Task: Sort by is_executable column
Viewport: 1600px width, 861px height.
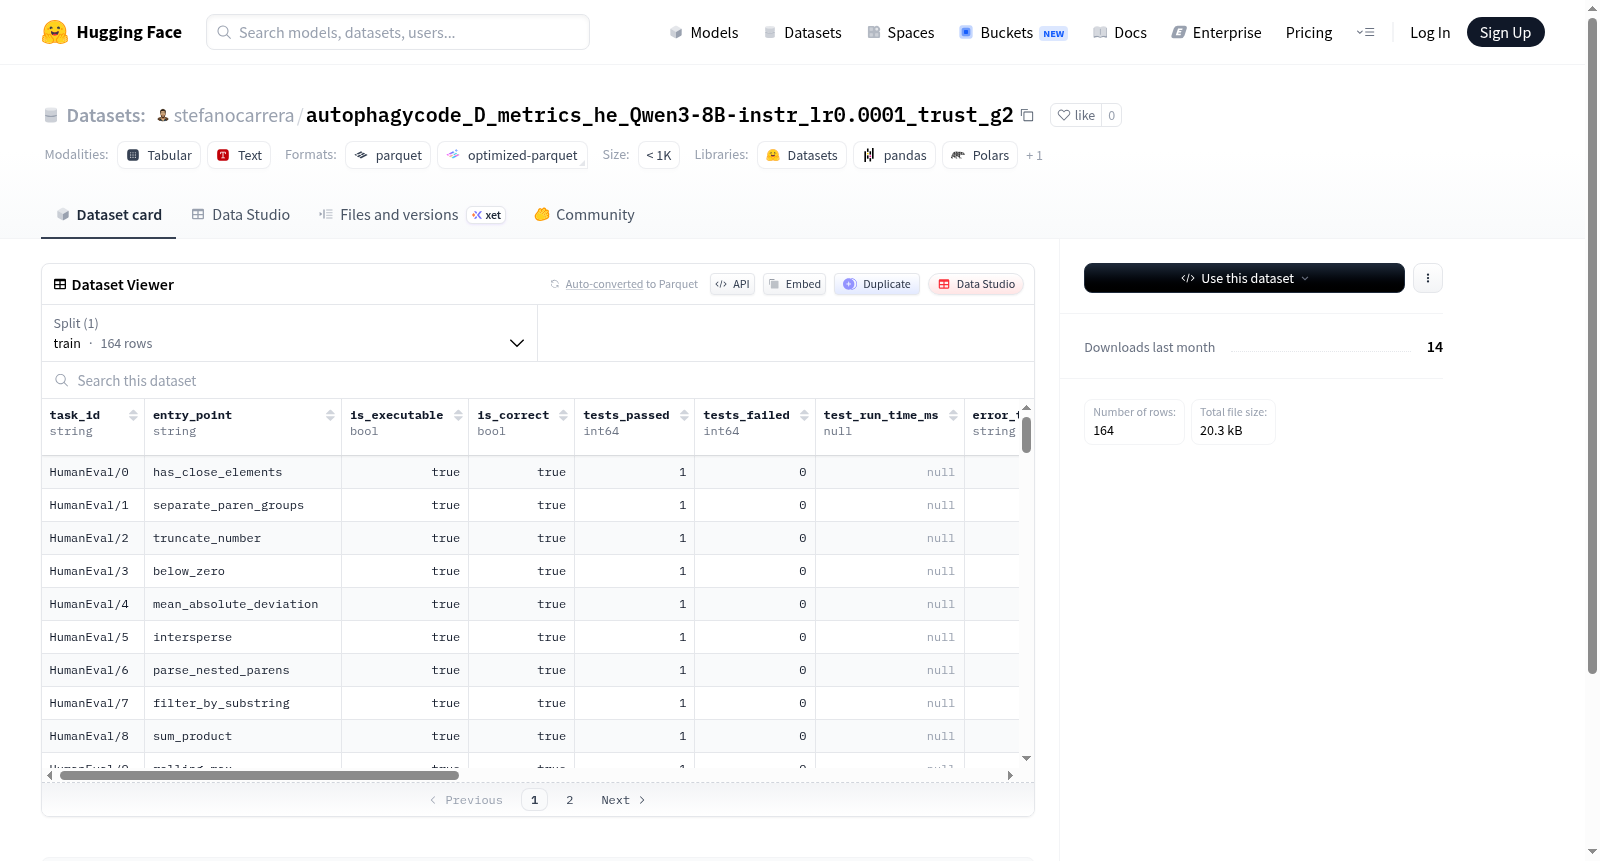Action: [458, 415]
